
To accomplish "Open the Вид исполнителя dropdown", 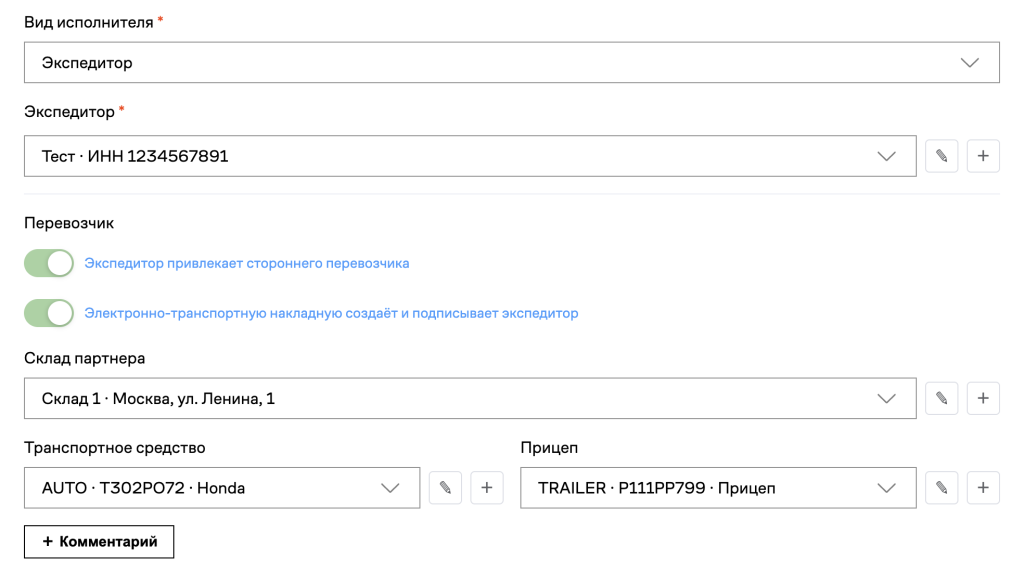I will (512, 63).
